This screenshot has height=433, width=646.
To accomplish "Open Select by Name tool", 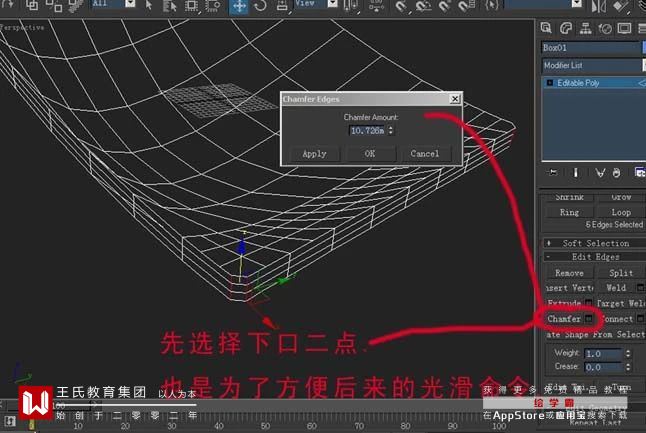I will coord(169,6).
